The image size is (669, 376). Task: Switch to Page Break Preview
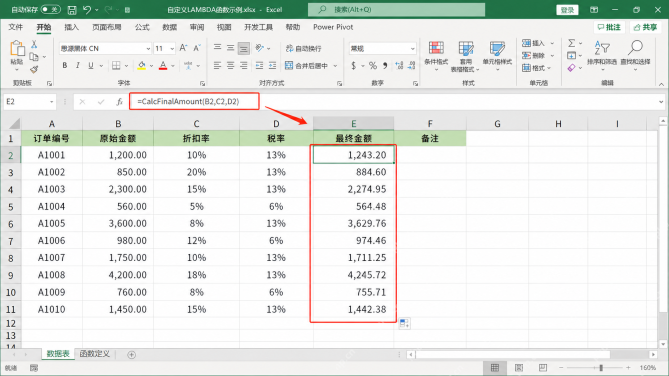543,367
